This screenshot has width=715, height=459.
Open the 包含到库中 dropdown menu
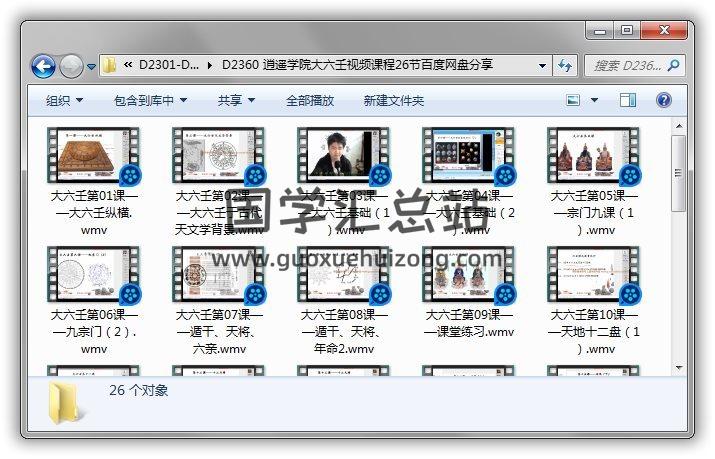coord(150,100)
